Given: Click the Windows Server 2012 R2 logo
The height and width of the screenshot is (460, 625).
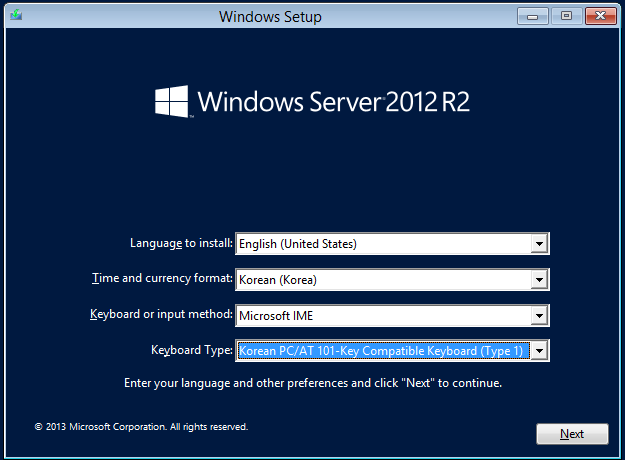Looking at the screenshot, I should [312, 101].
